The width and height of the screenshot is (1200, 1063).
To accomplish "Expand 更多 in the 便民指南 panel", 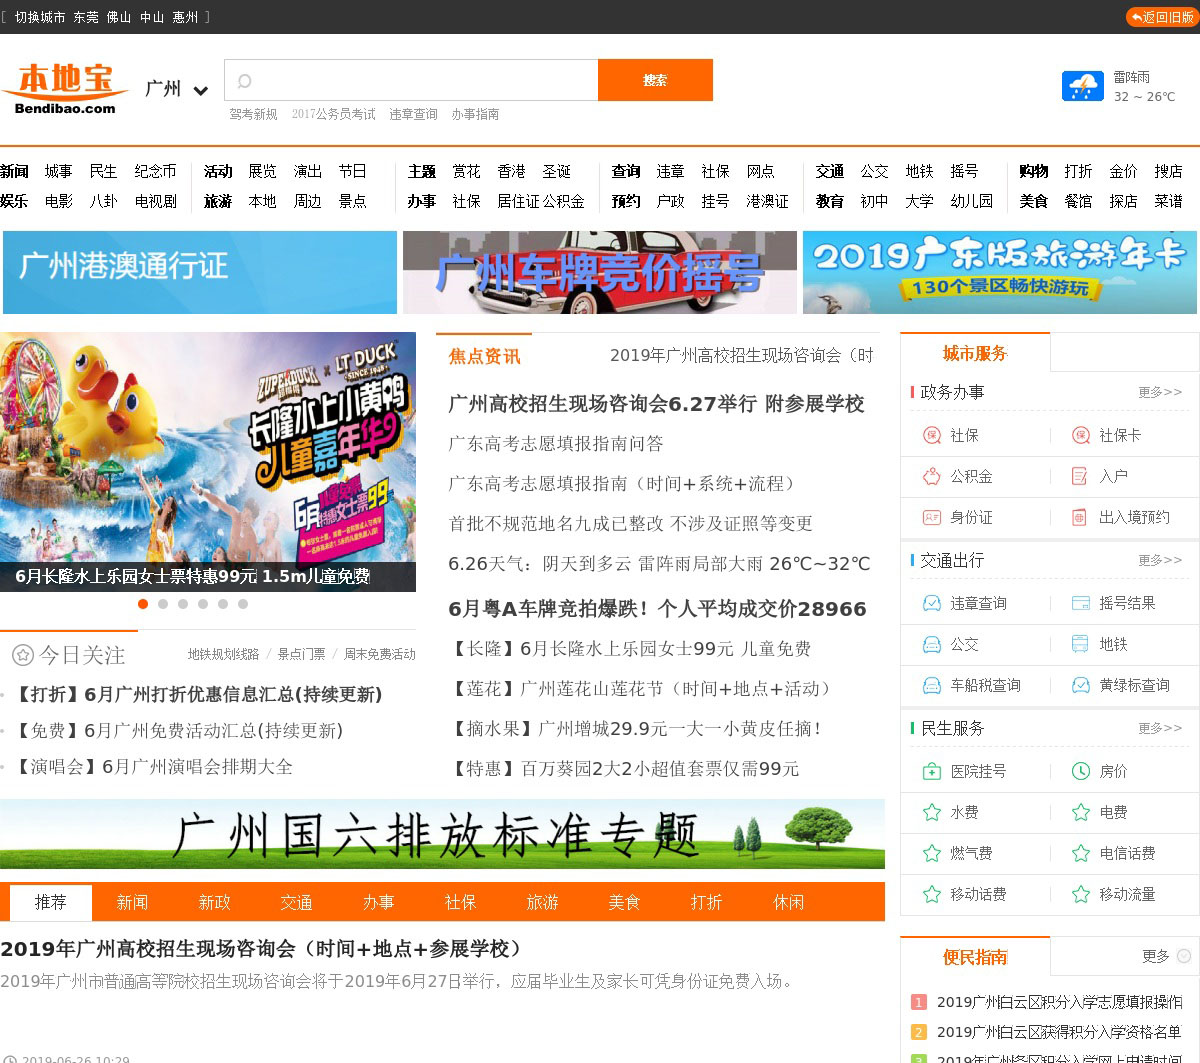I will (x=1166, y=956).
